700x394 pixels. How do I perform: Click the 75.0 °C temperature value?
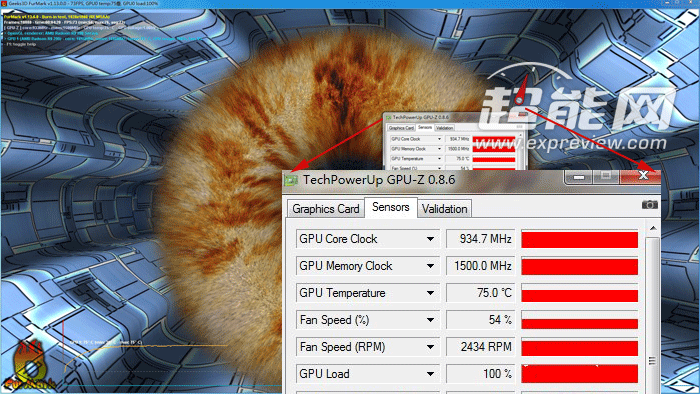point(480,293)
